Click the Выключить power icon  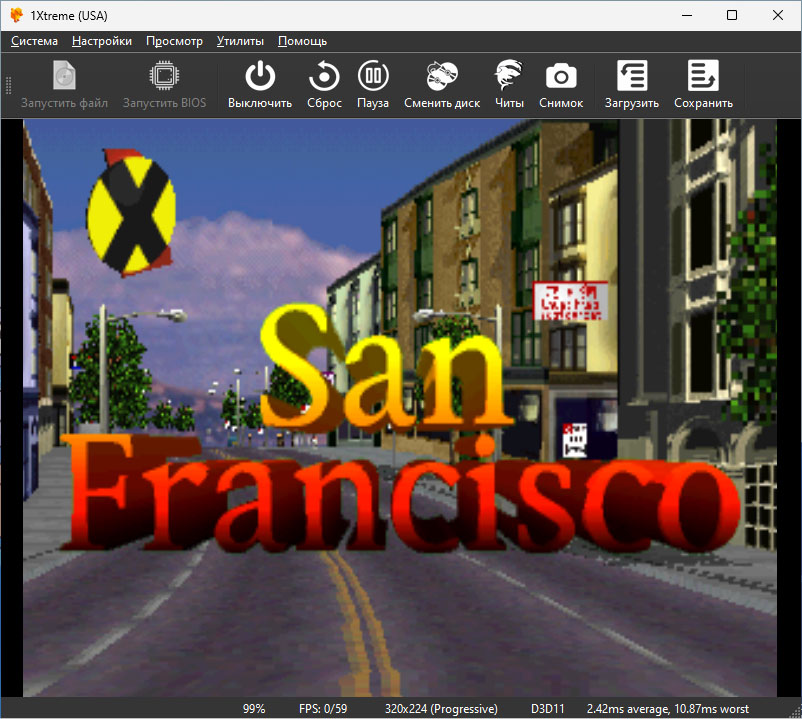(260, 77)
